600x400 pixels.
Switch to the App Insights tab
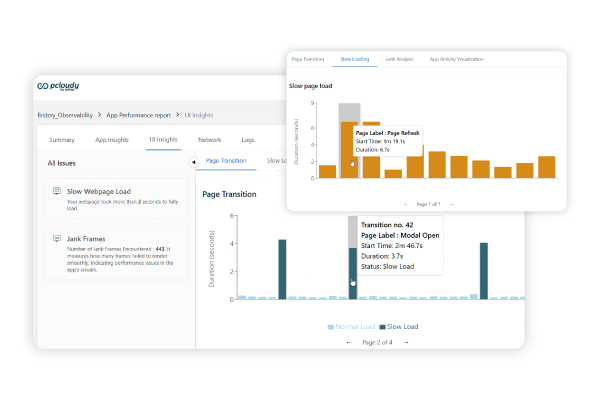click(112, 140)
